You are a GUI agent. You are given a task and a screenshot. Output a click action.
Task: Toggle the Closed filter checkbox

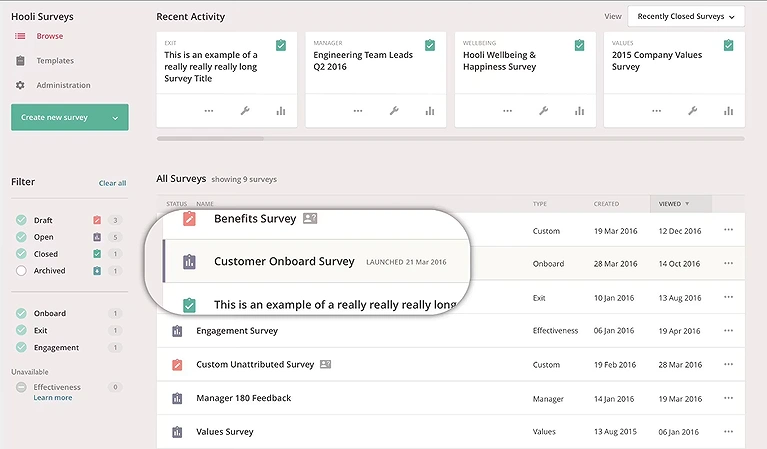[21, 253]
